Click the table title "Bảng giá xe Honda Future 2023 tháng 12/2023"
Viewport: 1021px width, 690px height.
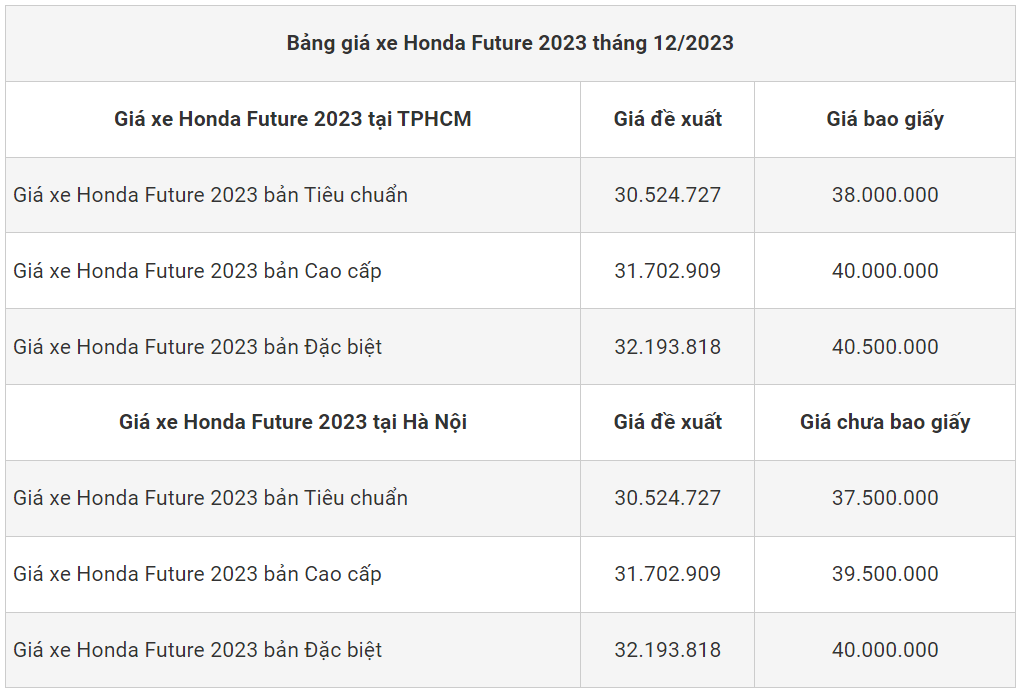[x=510, y=43]
